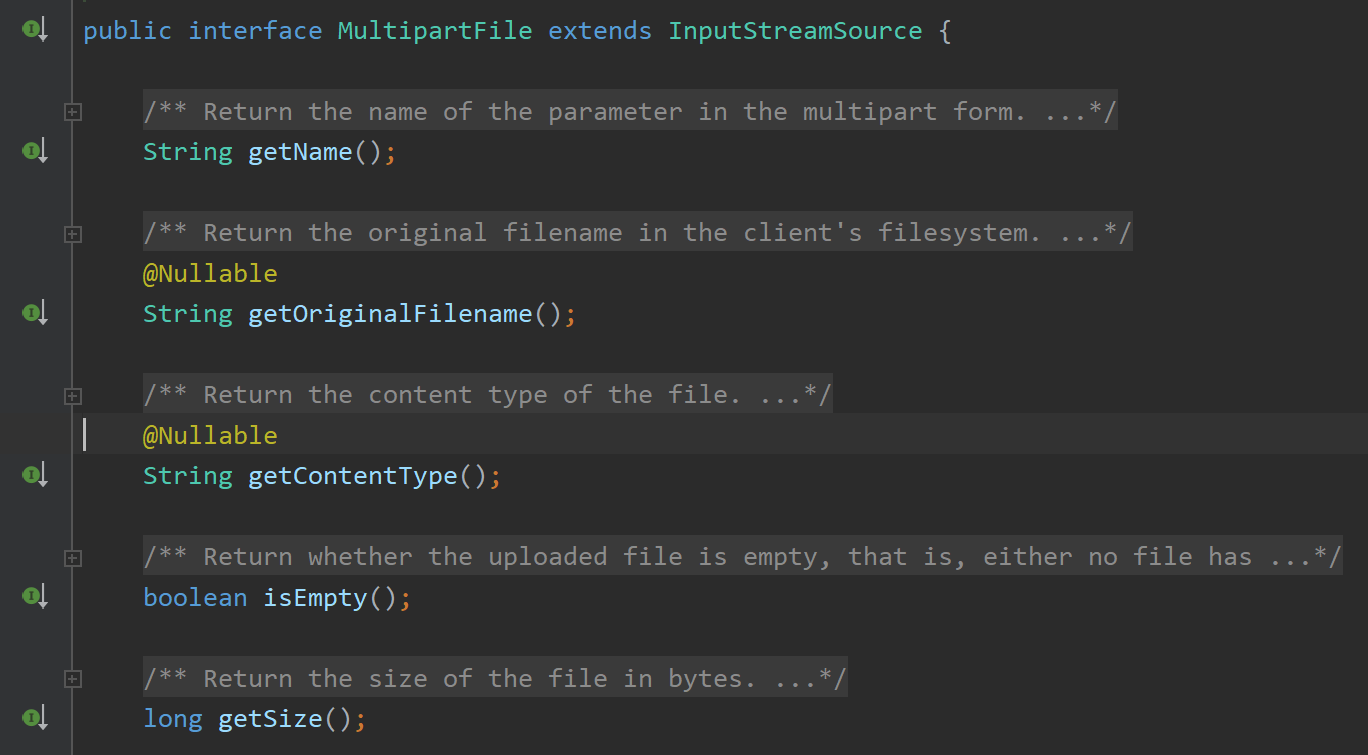Click the folded text 'Return the name of the parameter'

[443, 112]
